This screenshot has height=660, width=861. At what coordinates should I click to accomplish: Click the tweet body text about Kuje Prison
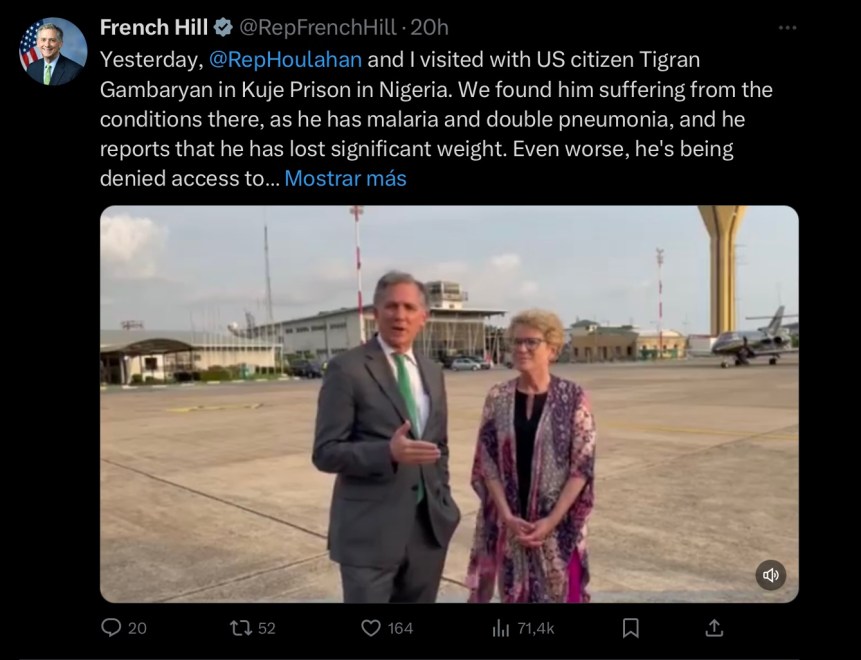click(436, 119)
